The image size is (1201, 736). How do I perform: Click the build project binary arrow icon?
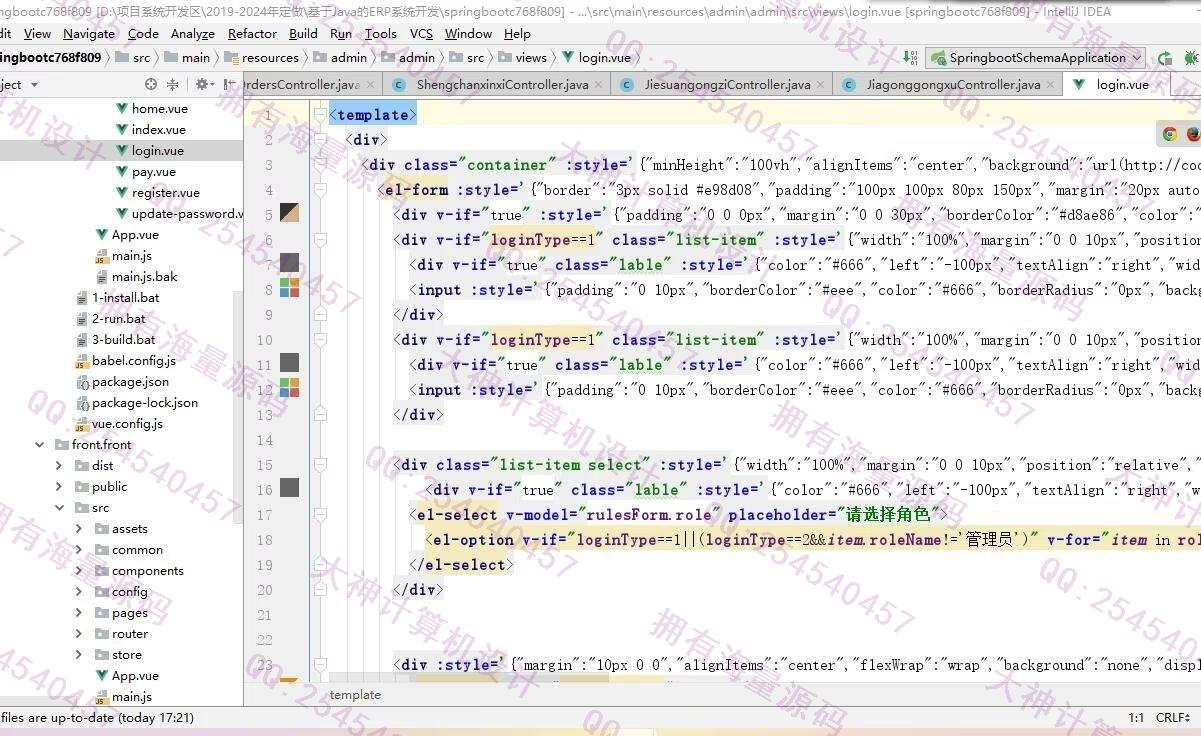click(910, 58)
